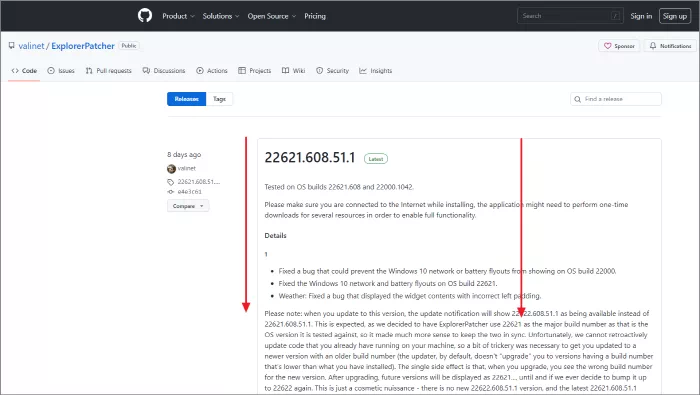This screenshot has height=395, width=700.
Task: Click the repository icon beside valinet
Action: tap(12, 46)
